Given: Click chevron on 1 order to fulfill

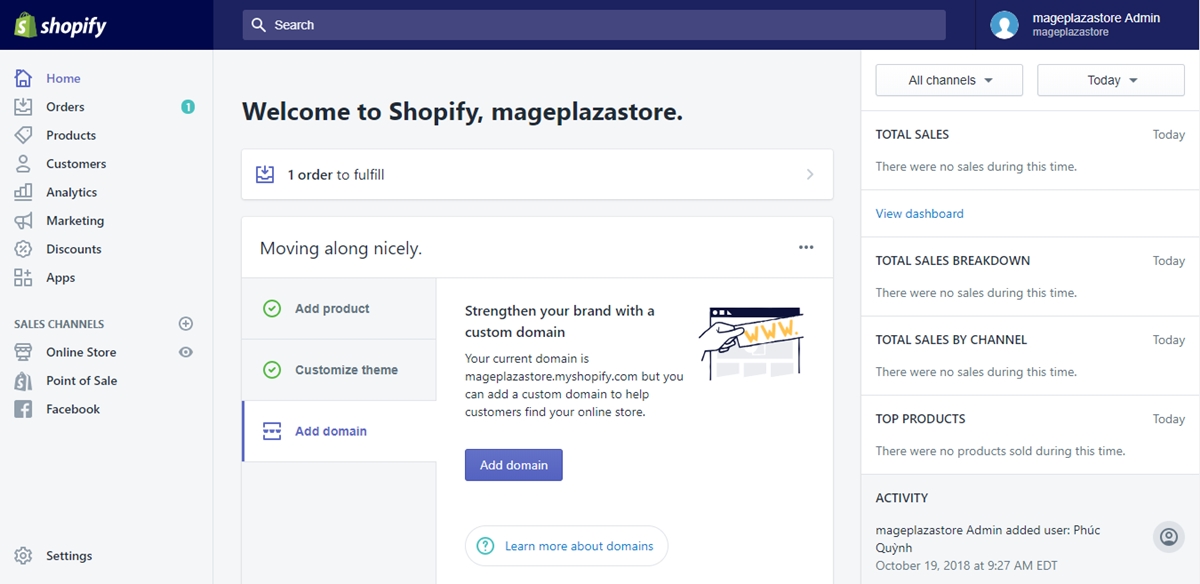Looking at the screenshot, I should click(x=810, y=175).
